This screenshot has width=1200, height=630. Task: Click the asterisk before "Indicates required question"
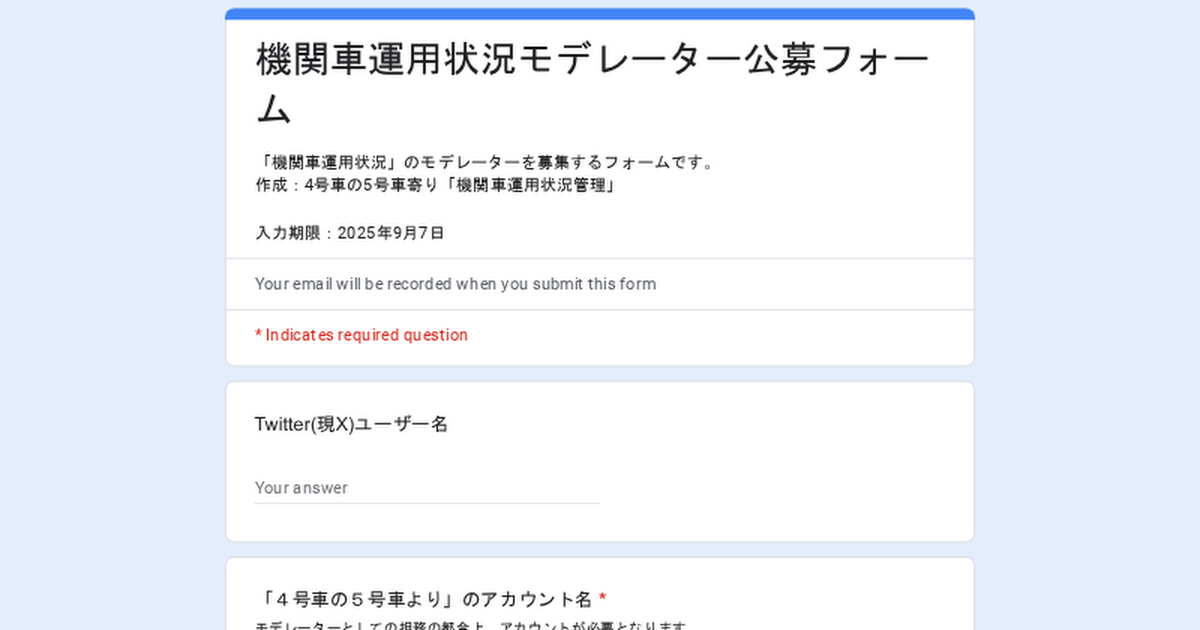pyautogui.click(x=258, y=335)
